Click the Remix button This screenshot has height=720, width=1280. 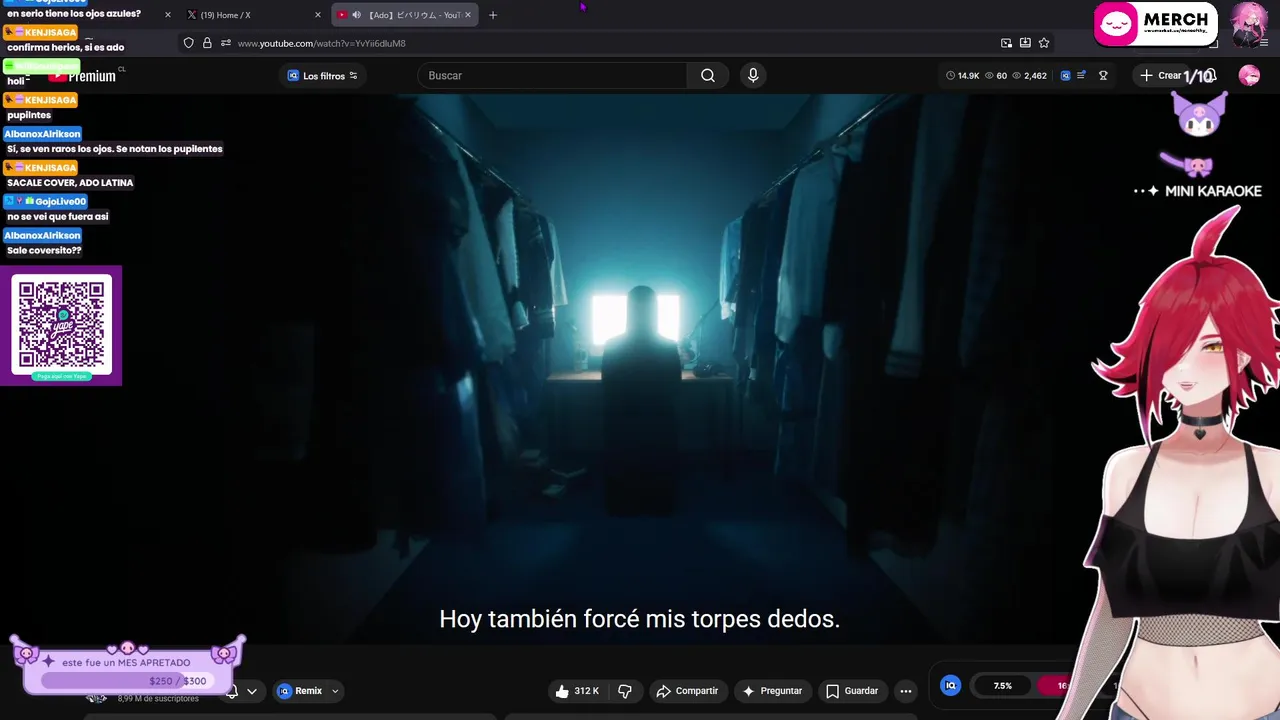pos(300,691)
